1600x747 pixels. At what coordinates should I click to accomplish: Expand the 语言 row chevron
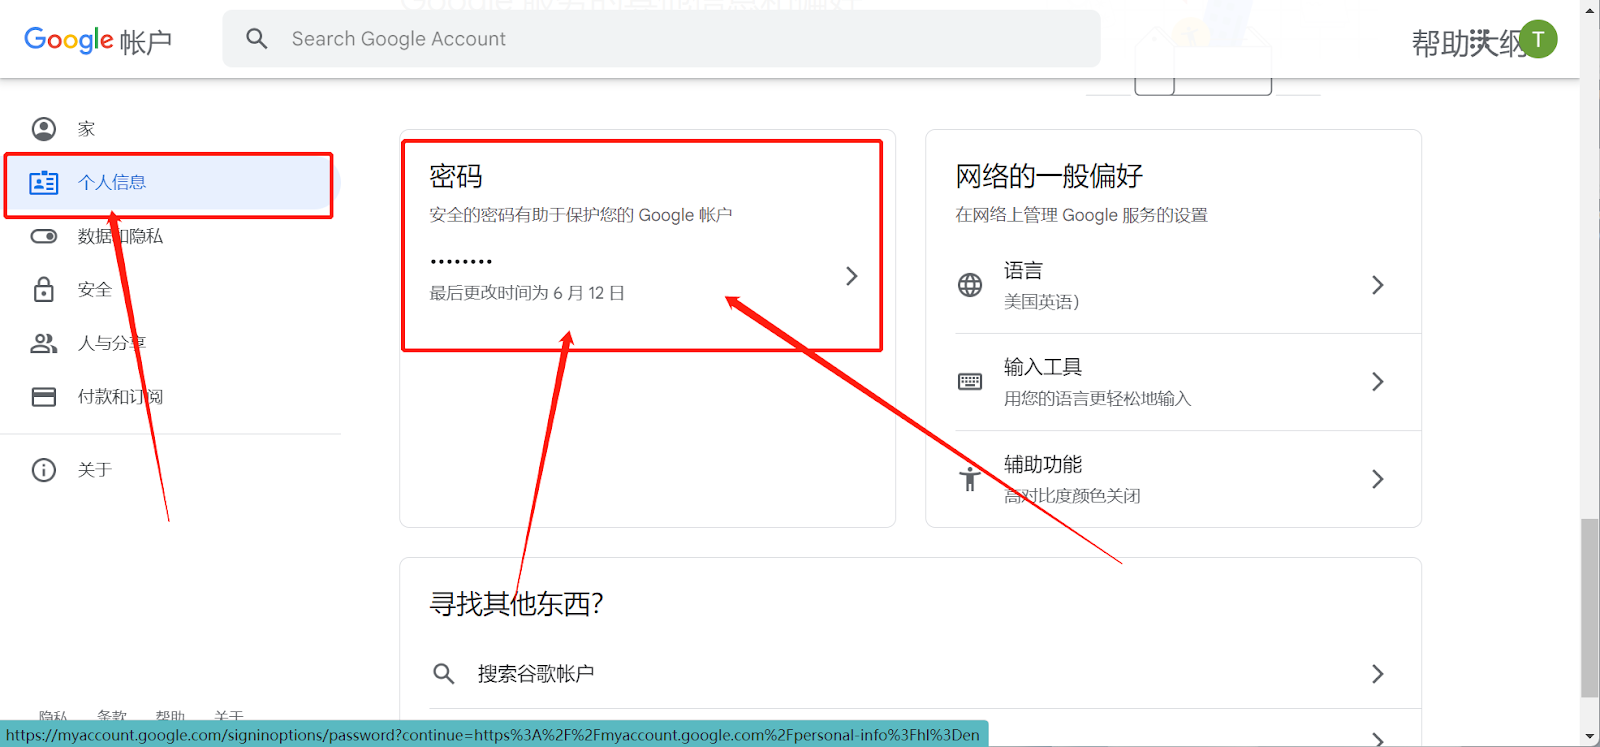click(1378, 285)
